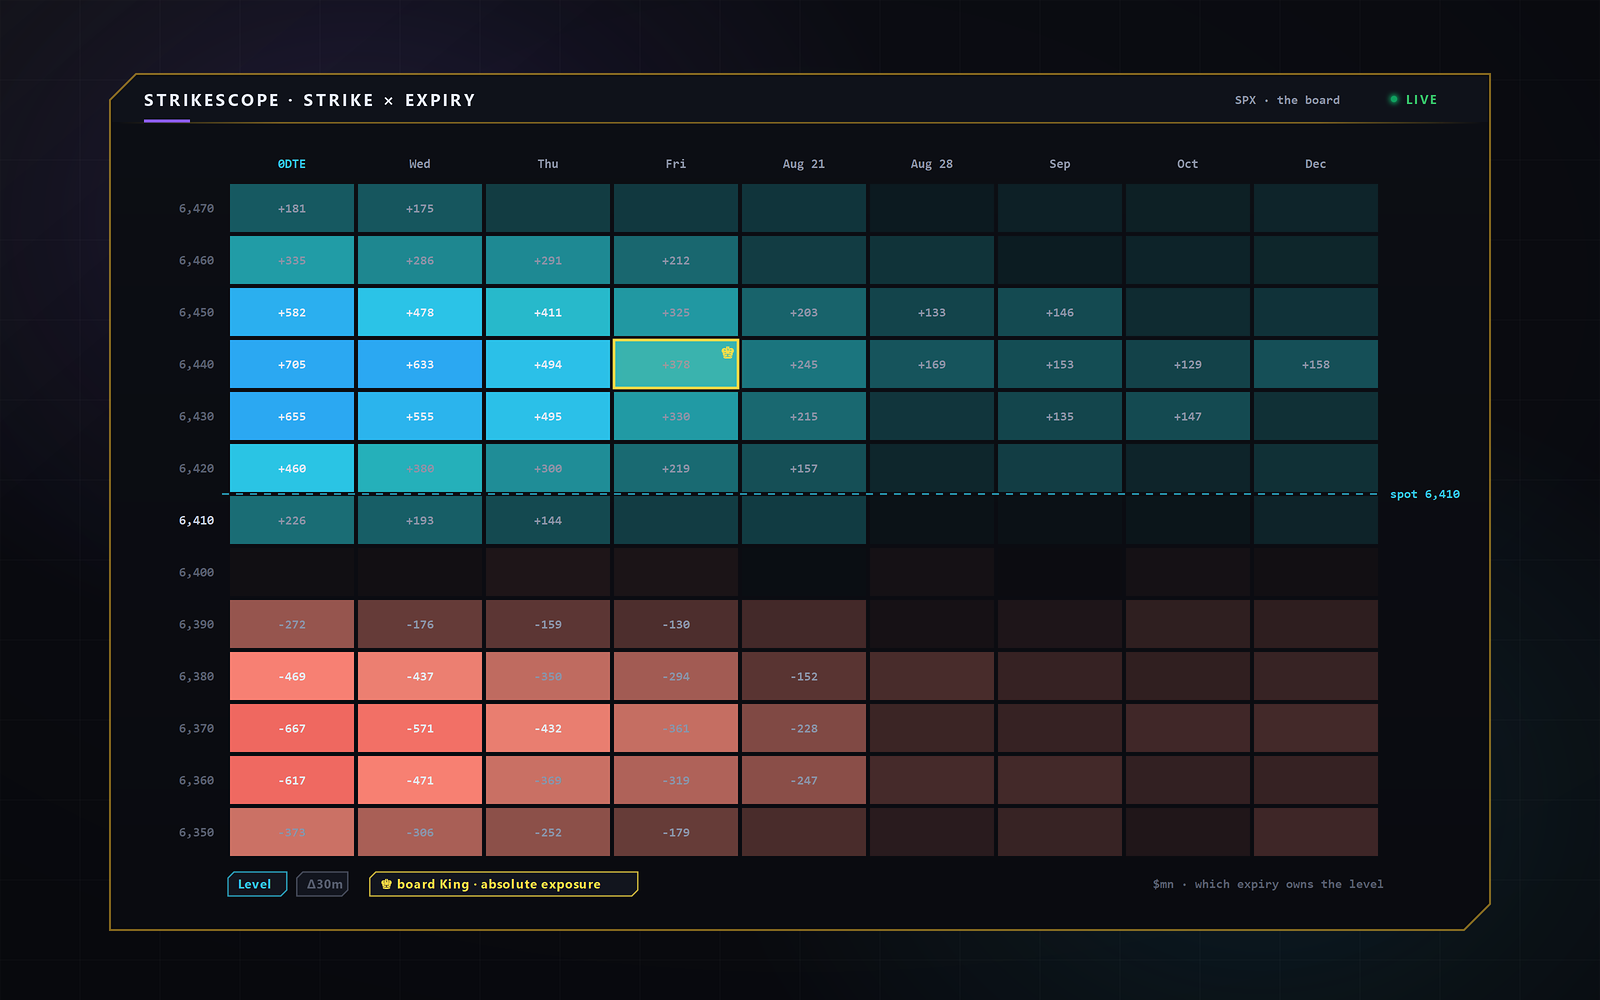Click the -469 heatmap cell
Image resolution: width=1600 pixels, height=1000 pixels.
click(292, 676)
